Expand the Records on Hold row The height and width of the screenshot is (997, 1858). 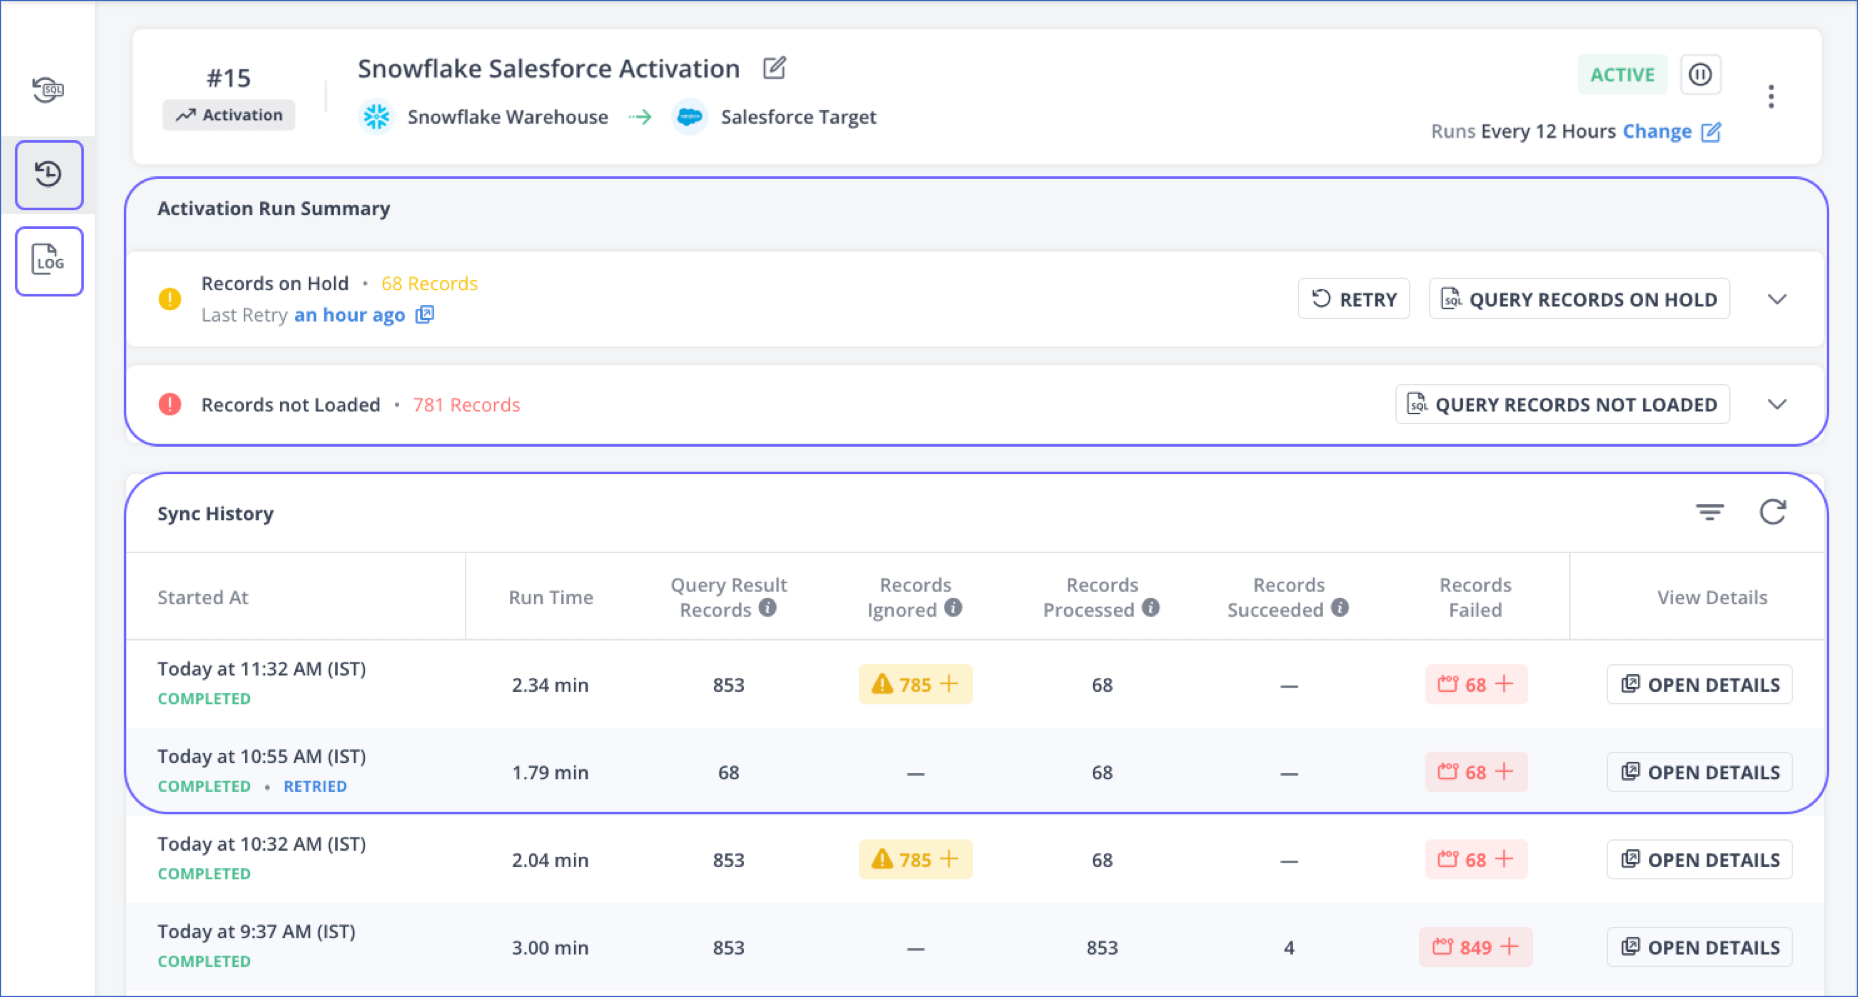click(x=1777, y=299)
